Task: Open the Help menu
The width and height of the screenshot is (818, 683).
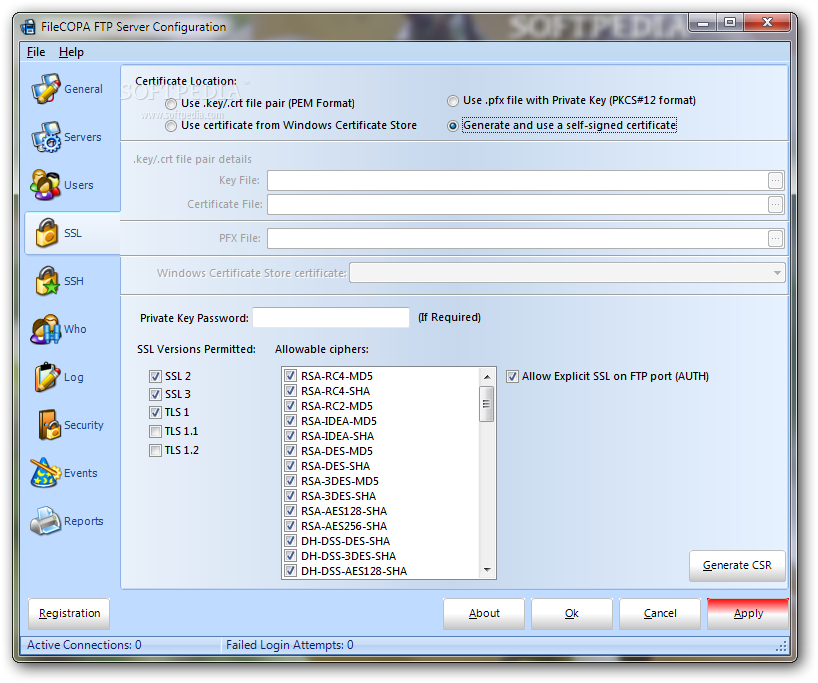Action: pos(71,52)
